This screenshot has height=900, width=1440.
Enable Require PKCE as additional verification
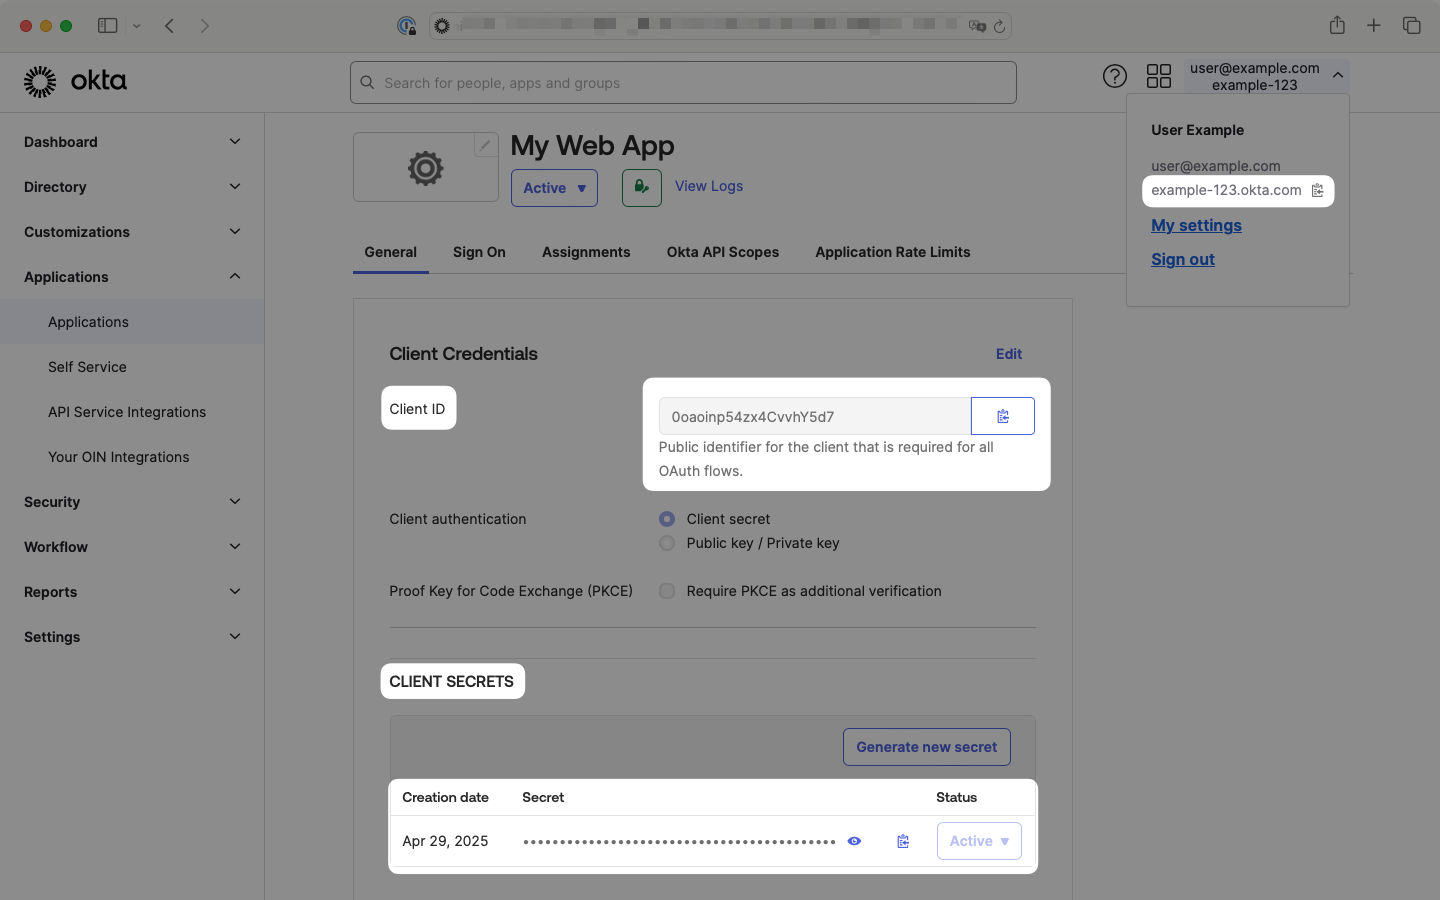pos(667,591)
